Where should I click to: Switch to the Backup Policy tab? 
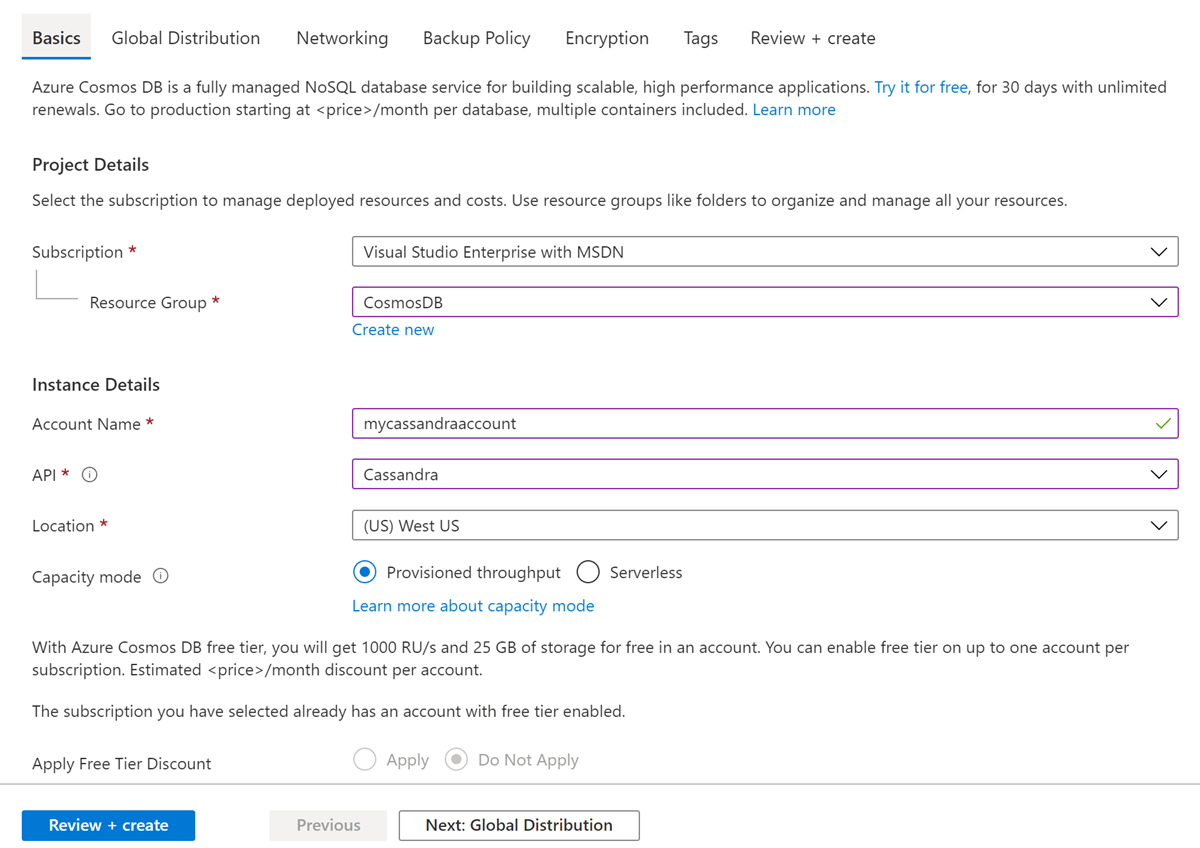click(476, 37)
